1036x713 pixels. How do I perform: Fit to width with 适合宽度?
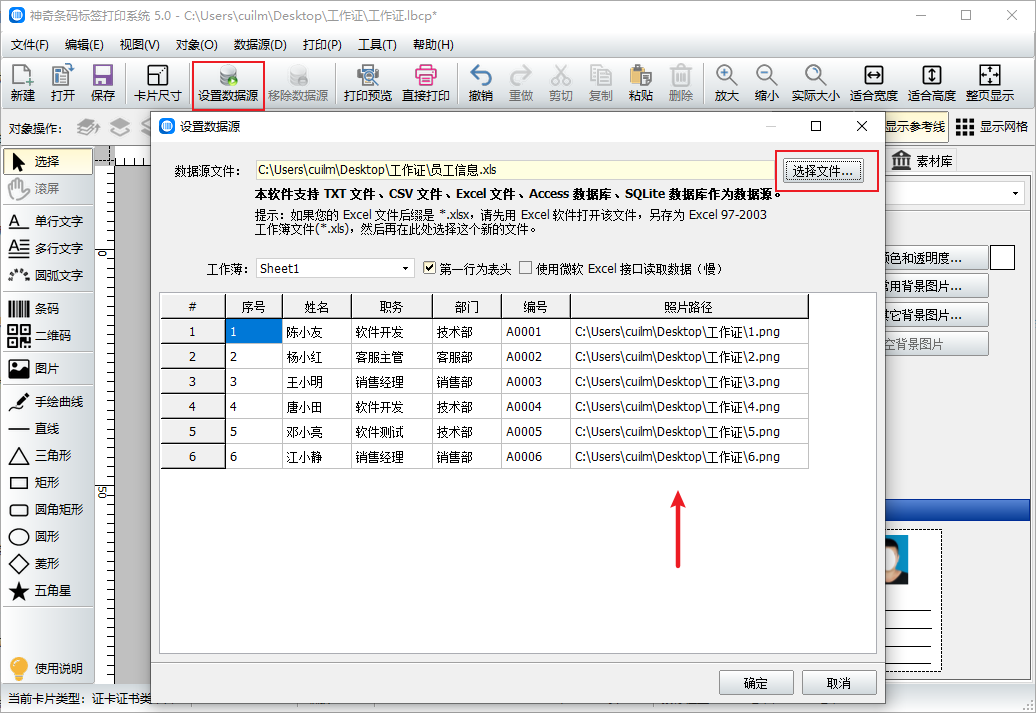(873, 83)
